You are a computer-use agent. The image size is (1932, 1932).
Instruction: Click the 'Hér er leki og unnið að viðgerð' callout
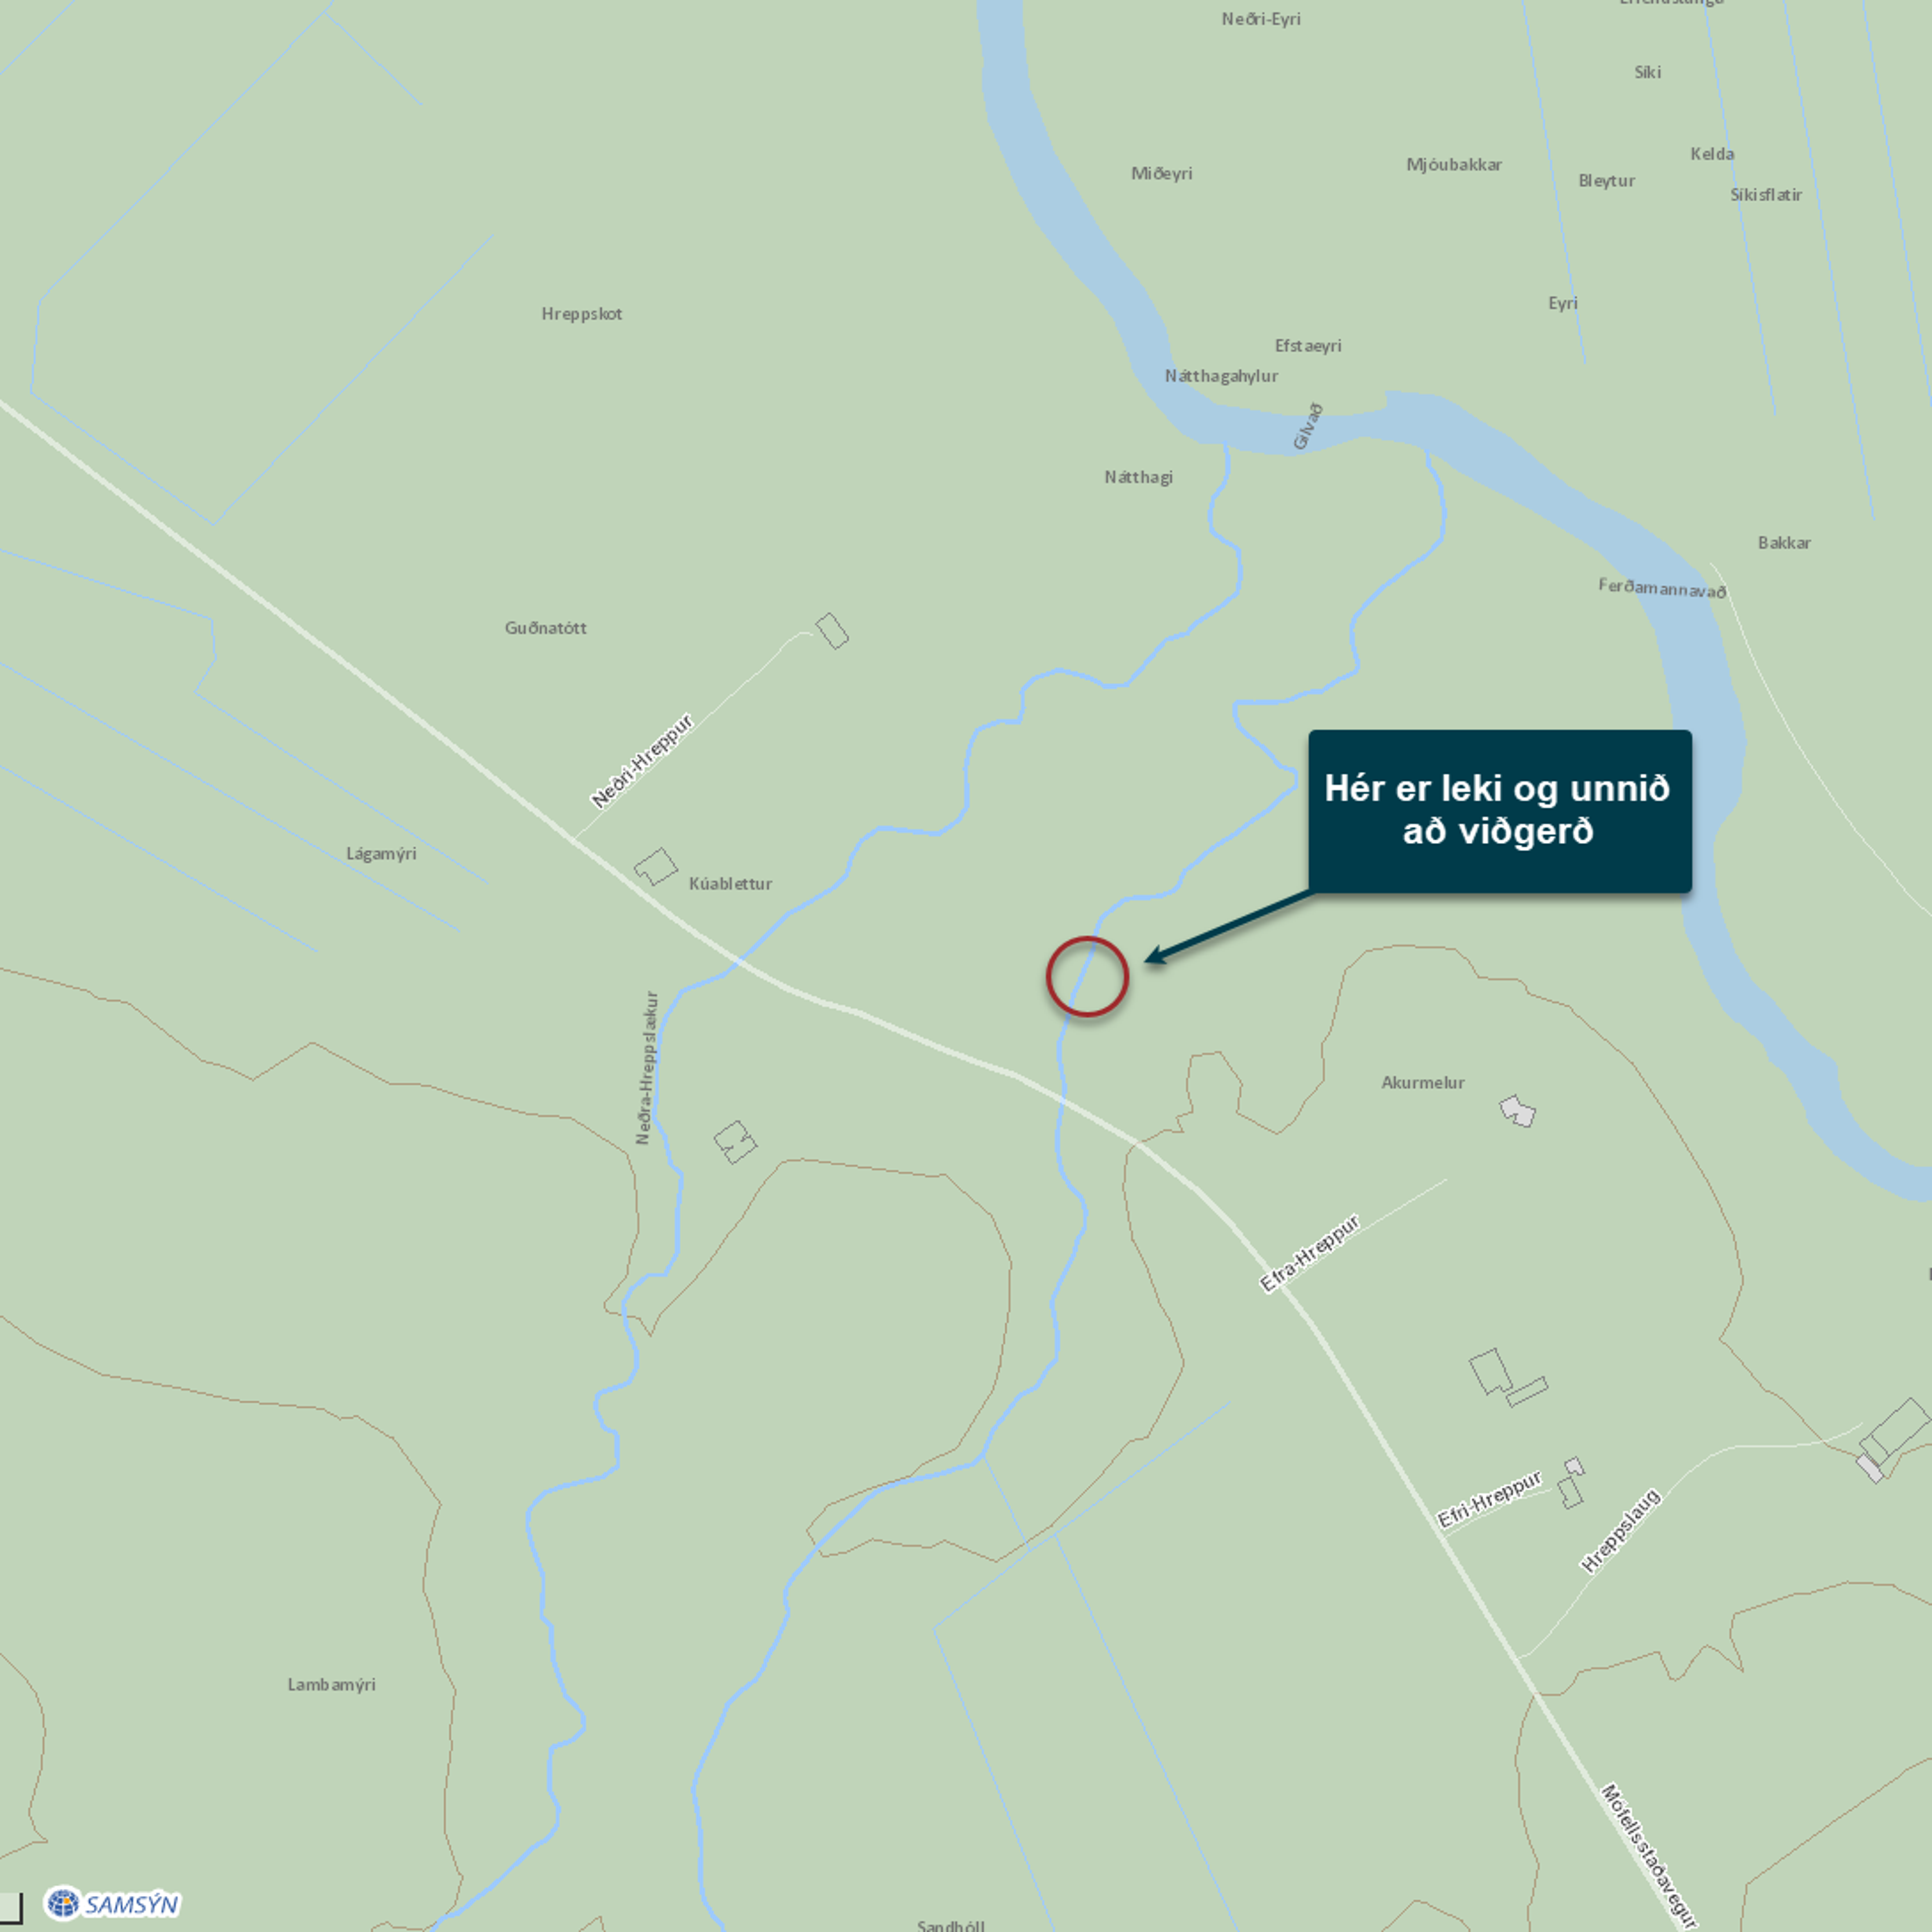[1500, 811]
